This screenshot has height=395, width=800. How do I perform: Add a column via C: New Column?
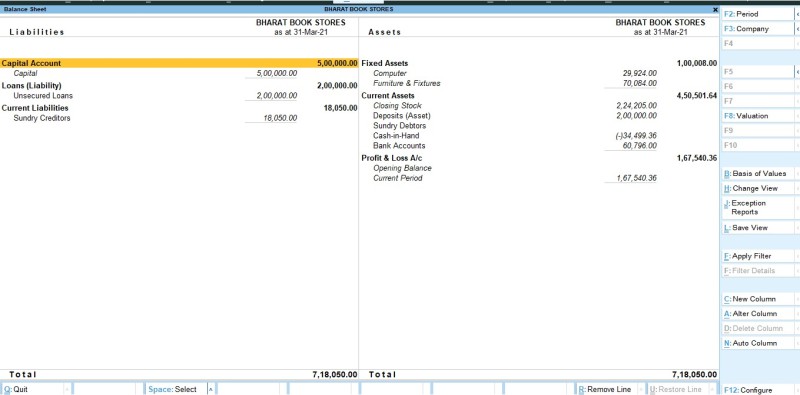(x=758, y=299)
